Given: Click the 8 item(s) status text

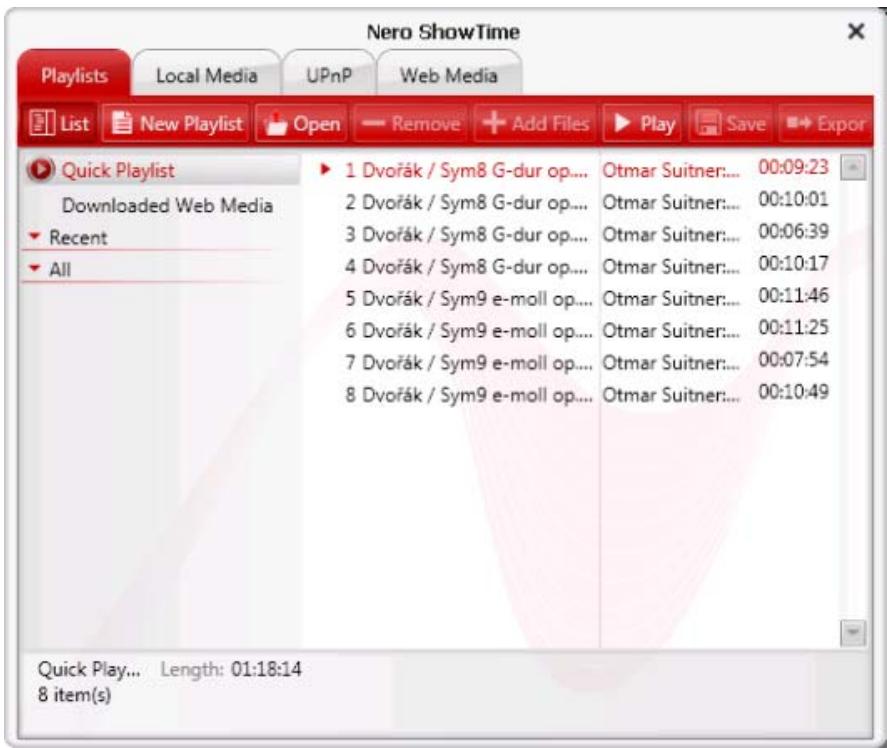Looking at the screenshot, I should coord(74,695).
